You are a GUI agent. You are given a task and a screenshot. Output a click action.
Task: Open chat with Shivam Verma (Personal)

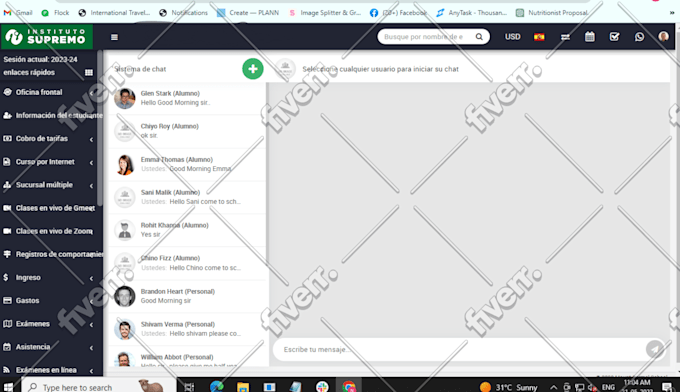[x=187, y=329]
